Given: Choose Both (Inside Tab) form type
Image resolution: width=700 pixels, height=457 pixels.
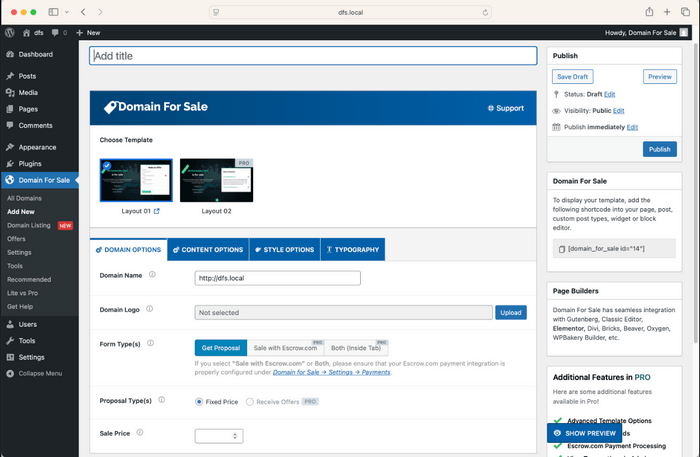Looking at the screenshot, I should [356, 348].
